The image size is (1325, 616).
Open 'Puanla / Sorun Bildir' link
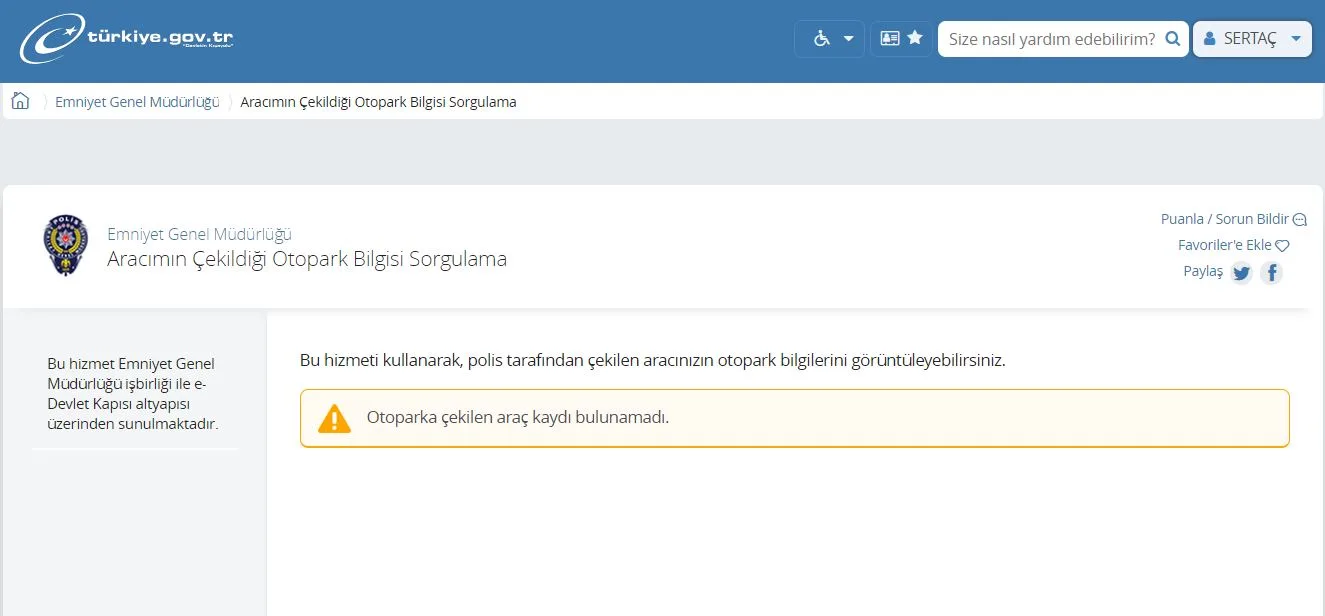[1234, 219]
